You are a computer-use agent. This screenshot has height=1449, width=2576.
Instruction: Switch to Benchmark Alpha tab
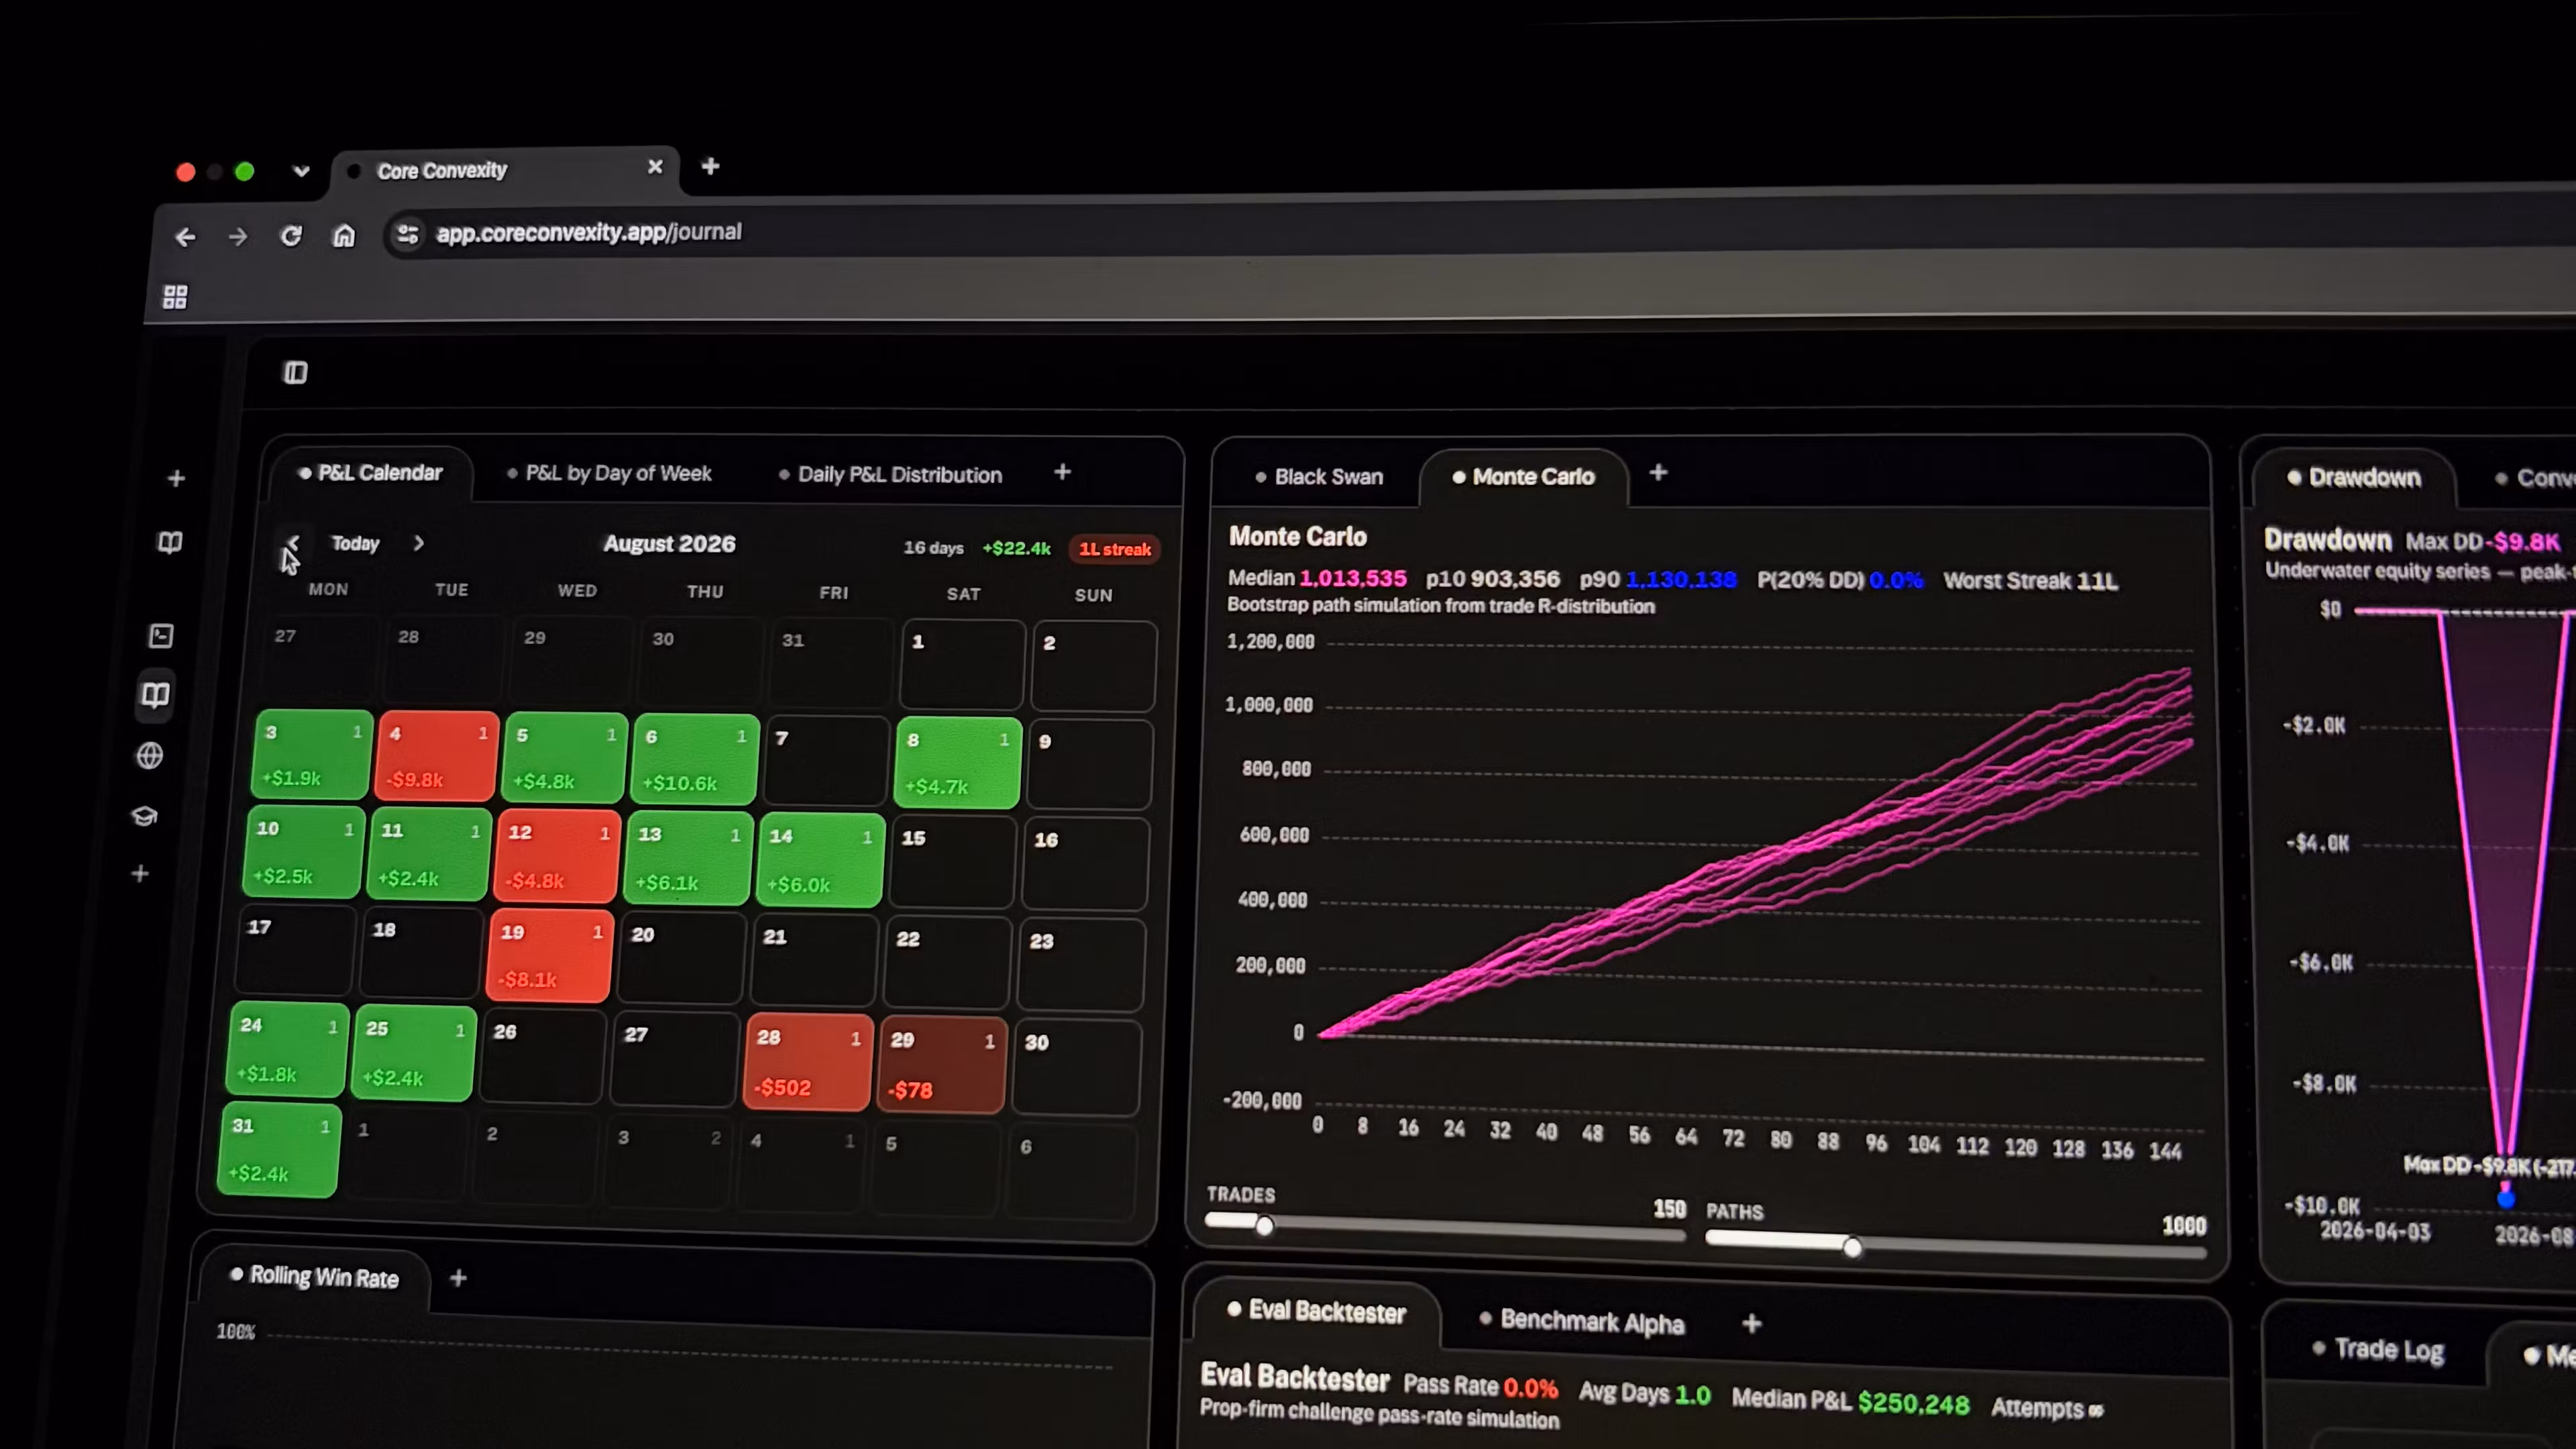(1582, 1321)
